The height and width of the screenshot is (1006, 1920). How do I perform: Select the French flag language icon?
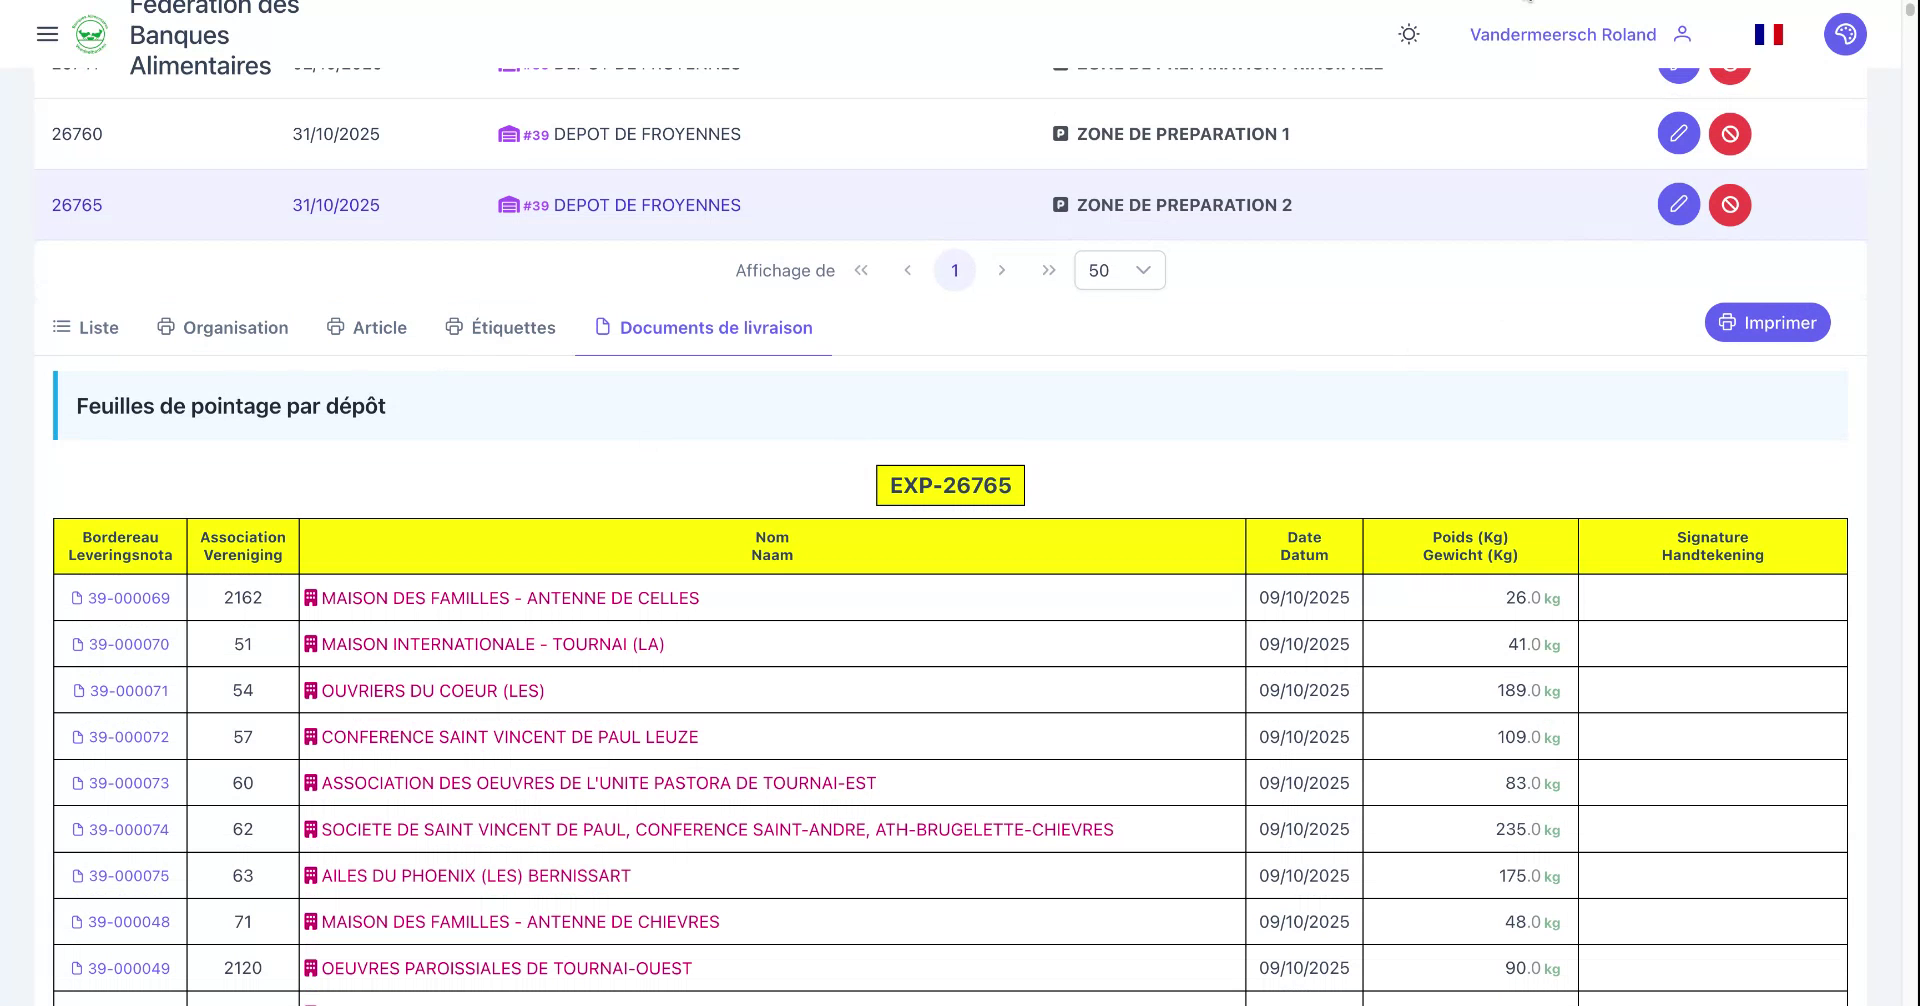point(1768,34)
